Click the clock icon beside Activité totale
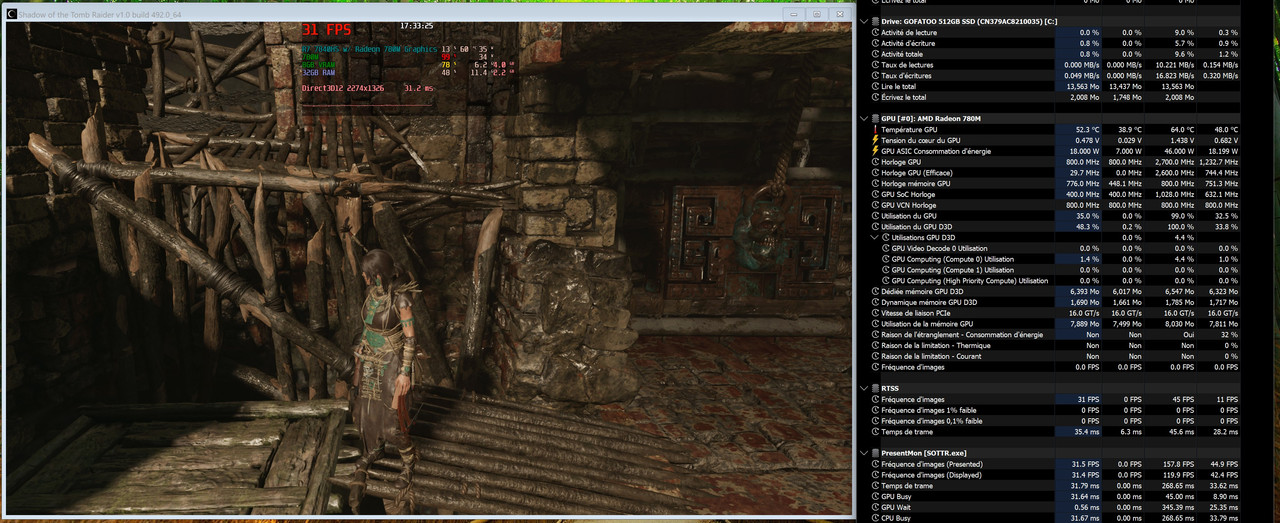1280x523 pixels. 876,54
